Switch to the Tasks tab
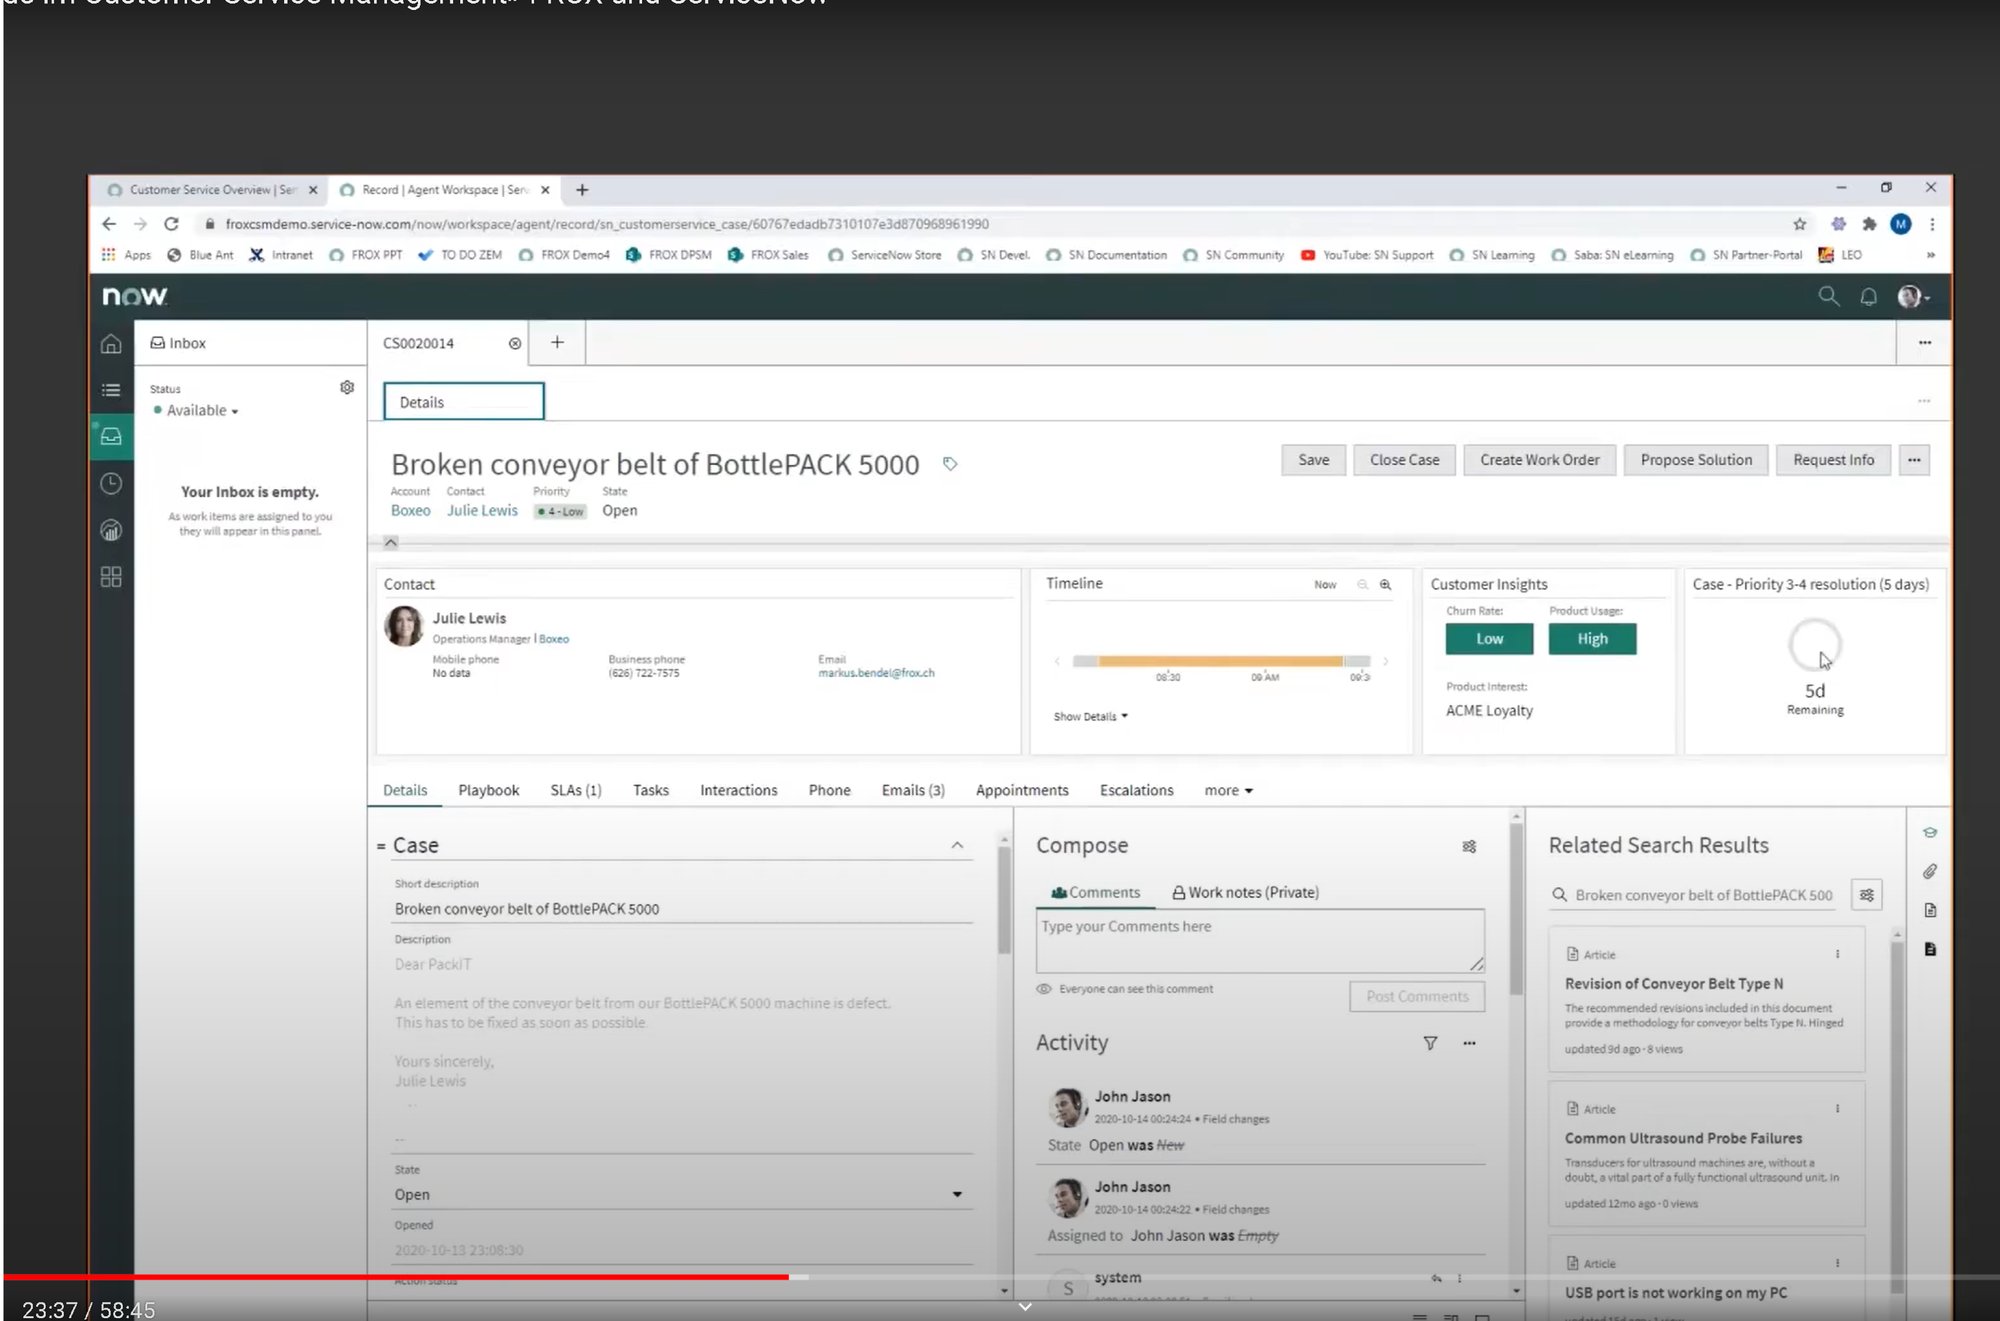This screenshot has width=2000, height=1321. click(650, 790)
